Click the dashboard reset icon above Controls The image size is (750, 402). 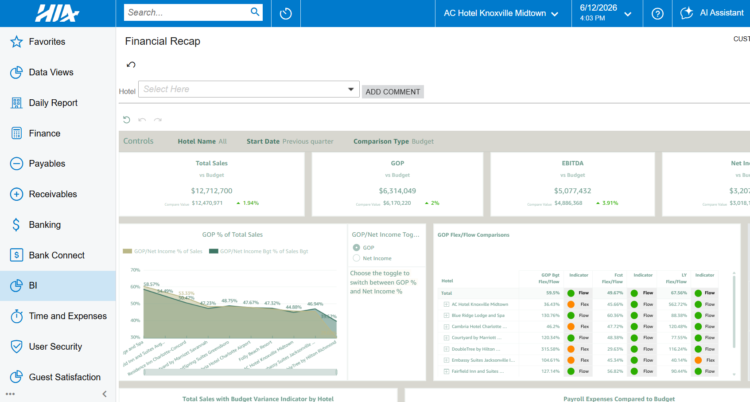[126, 120]
